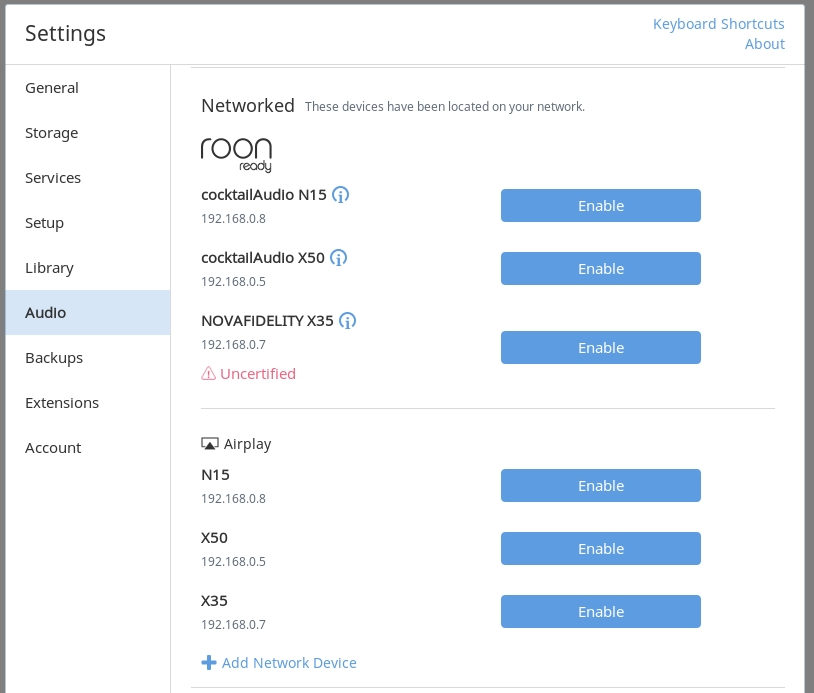Click the Airplay icon
Viewport: 814px width, 693px height.
tap(210, 444)
